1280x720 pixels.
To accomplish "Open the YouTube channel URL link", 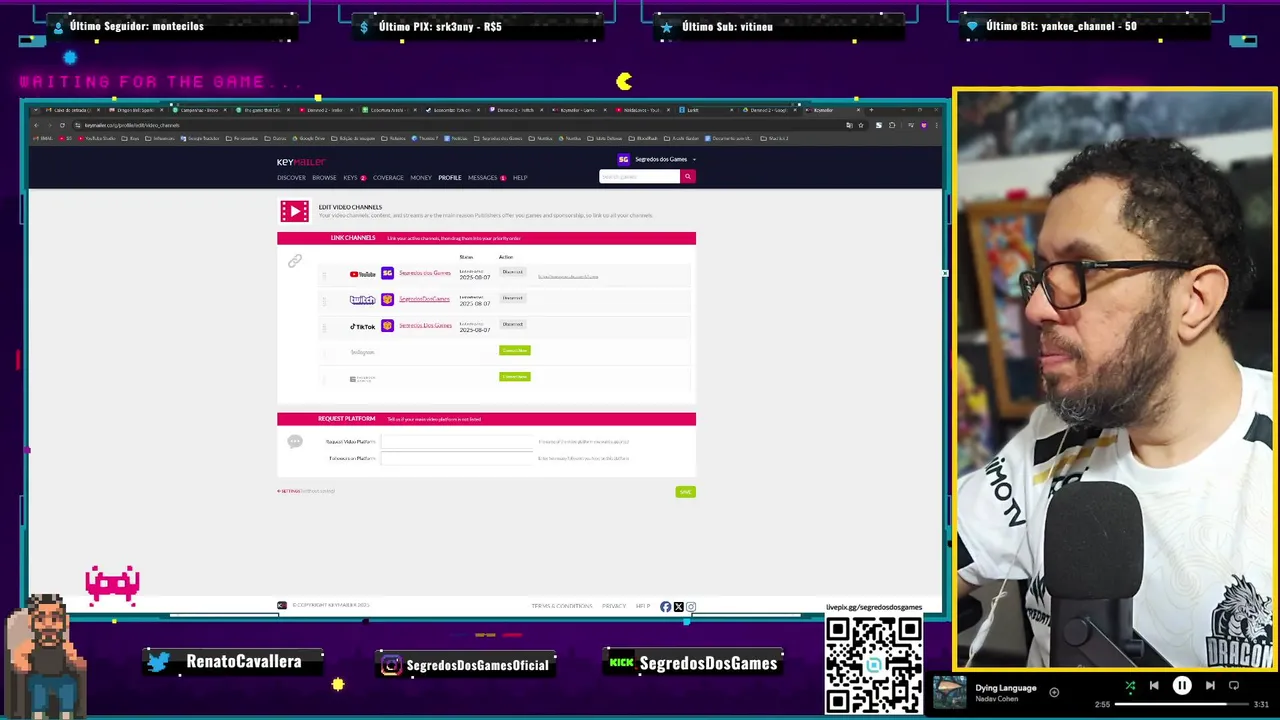I will coord(568,277).
